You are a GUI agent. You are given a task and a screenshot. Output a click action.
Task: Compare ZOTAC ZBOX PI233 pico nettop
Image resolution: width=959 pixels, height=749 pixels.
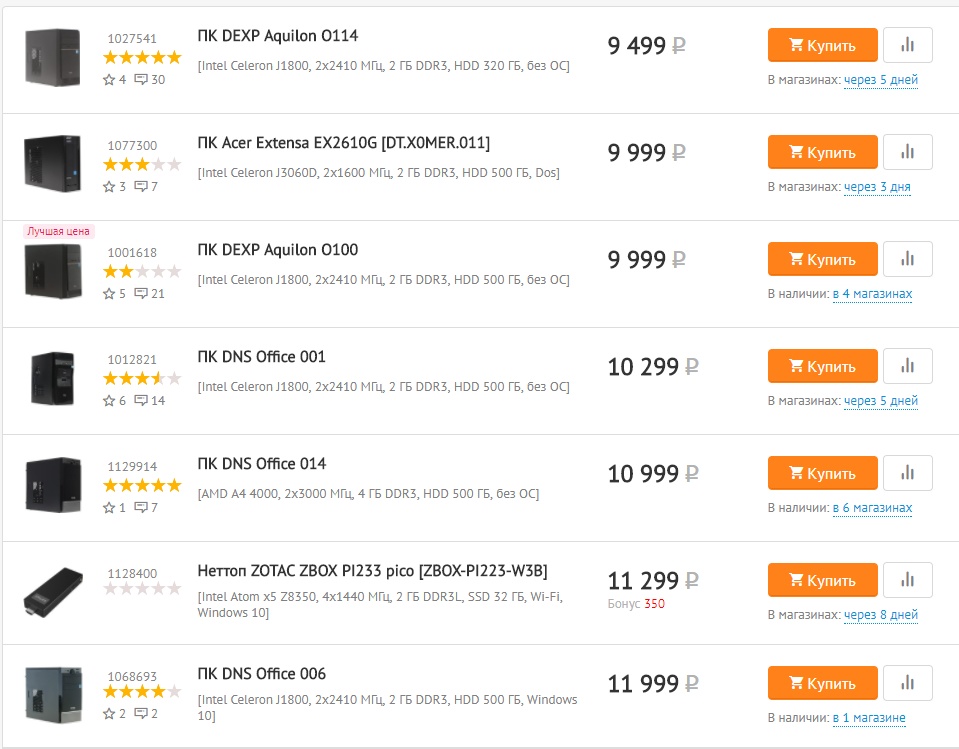(x=908, y=580)
